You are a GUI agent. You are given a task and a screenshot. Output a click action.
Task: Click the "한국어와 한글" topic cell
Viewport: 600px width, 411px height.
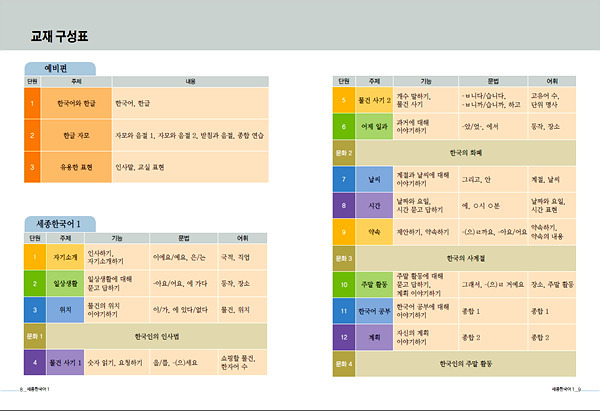click(x=76, y=103)
